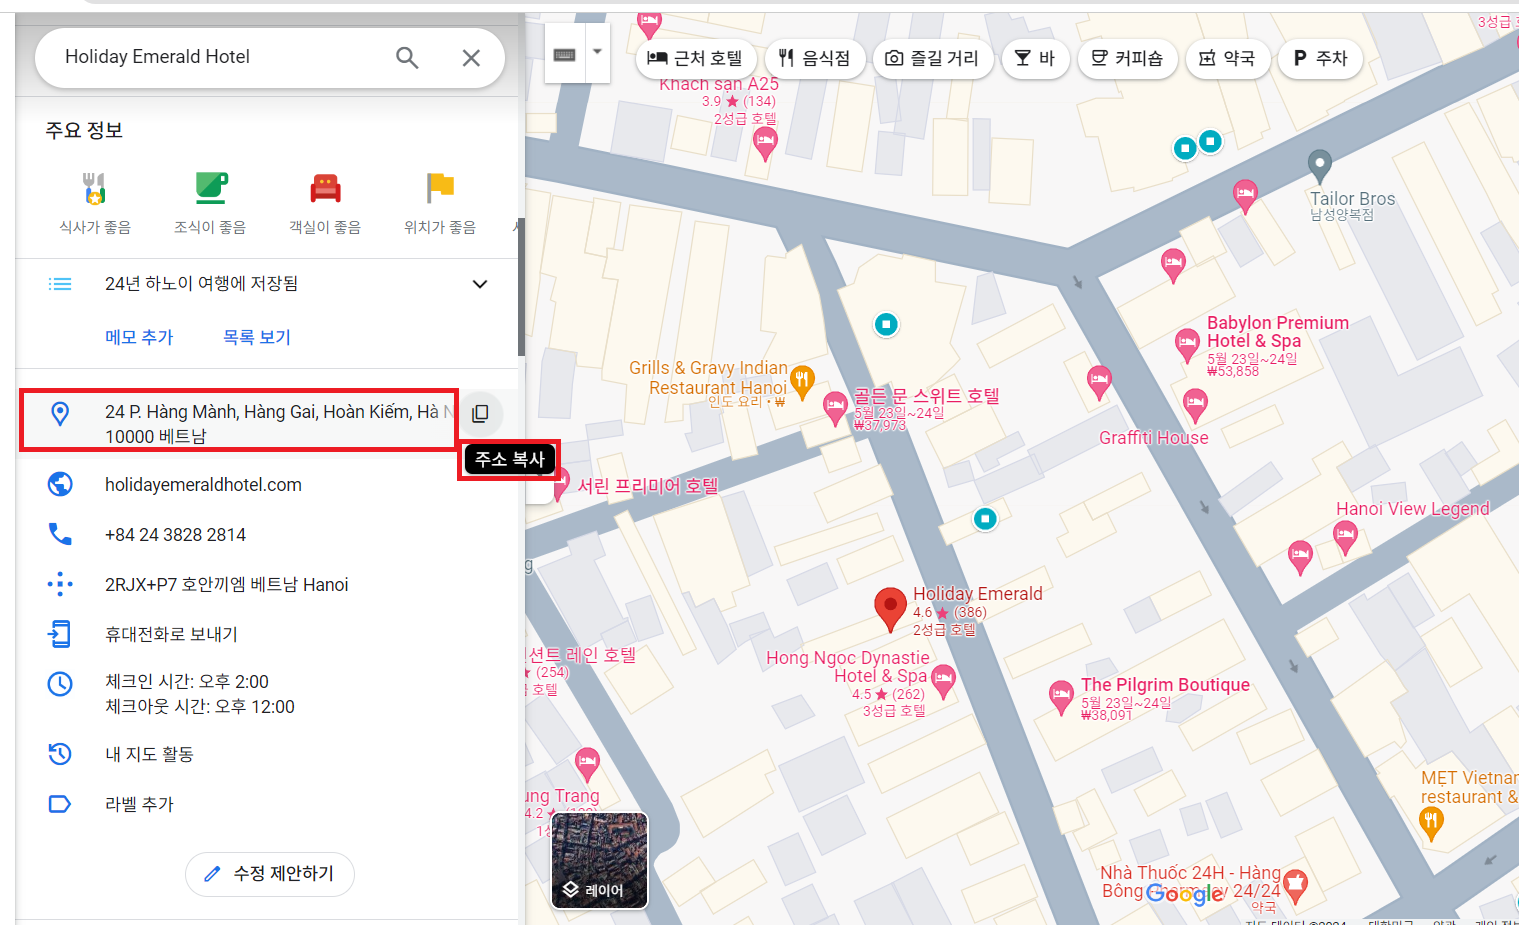Click the red Holiday Emerald map pin
Image resolution: width=1519 pixels, height=925 pixels.
[890, 610]
